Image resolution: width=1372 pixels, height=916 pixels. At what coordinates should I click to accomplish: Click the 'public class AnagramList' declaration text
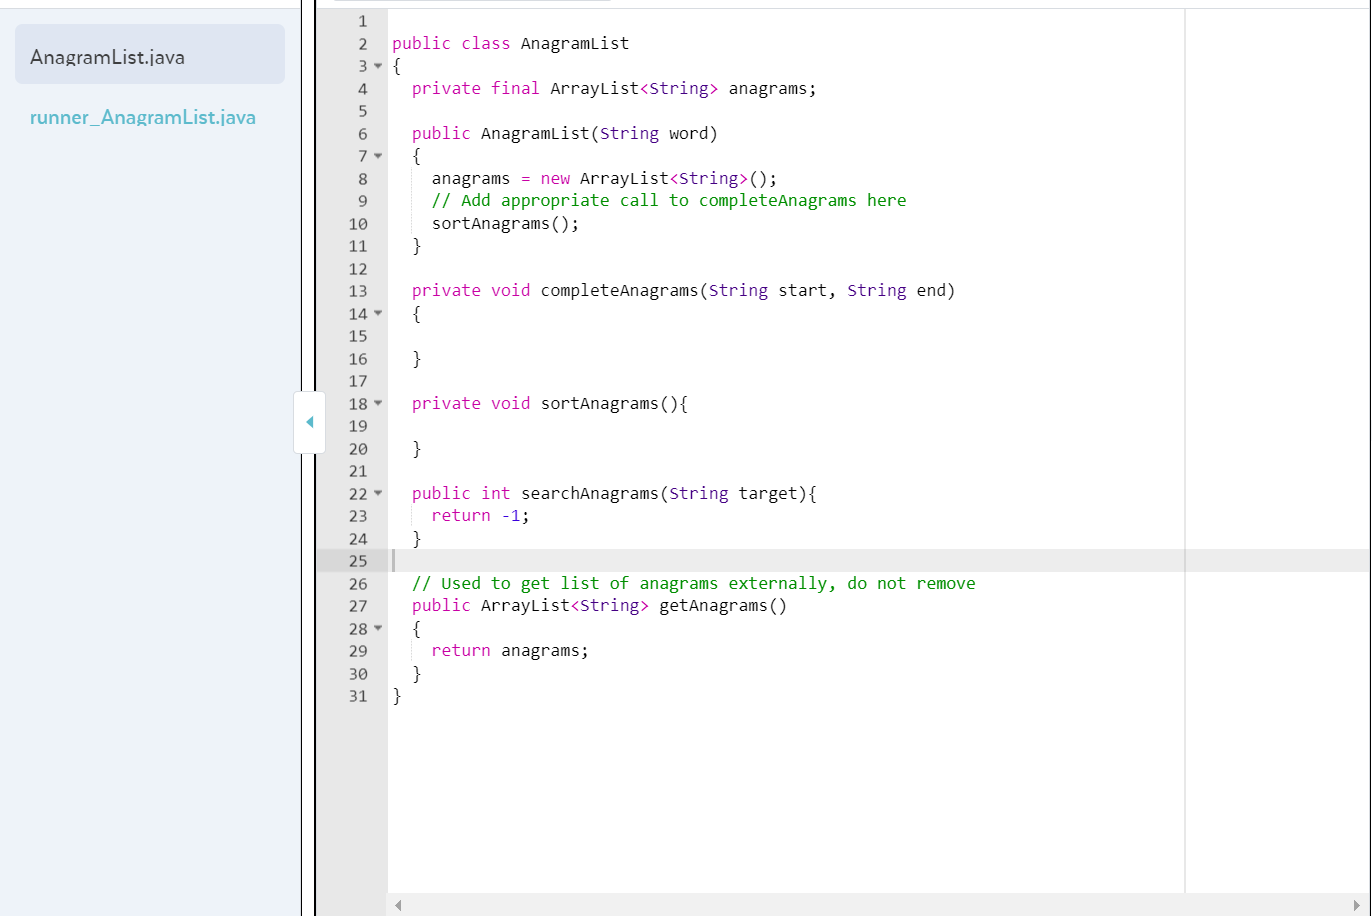coord(511,44)
